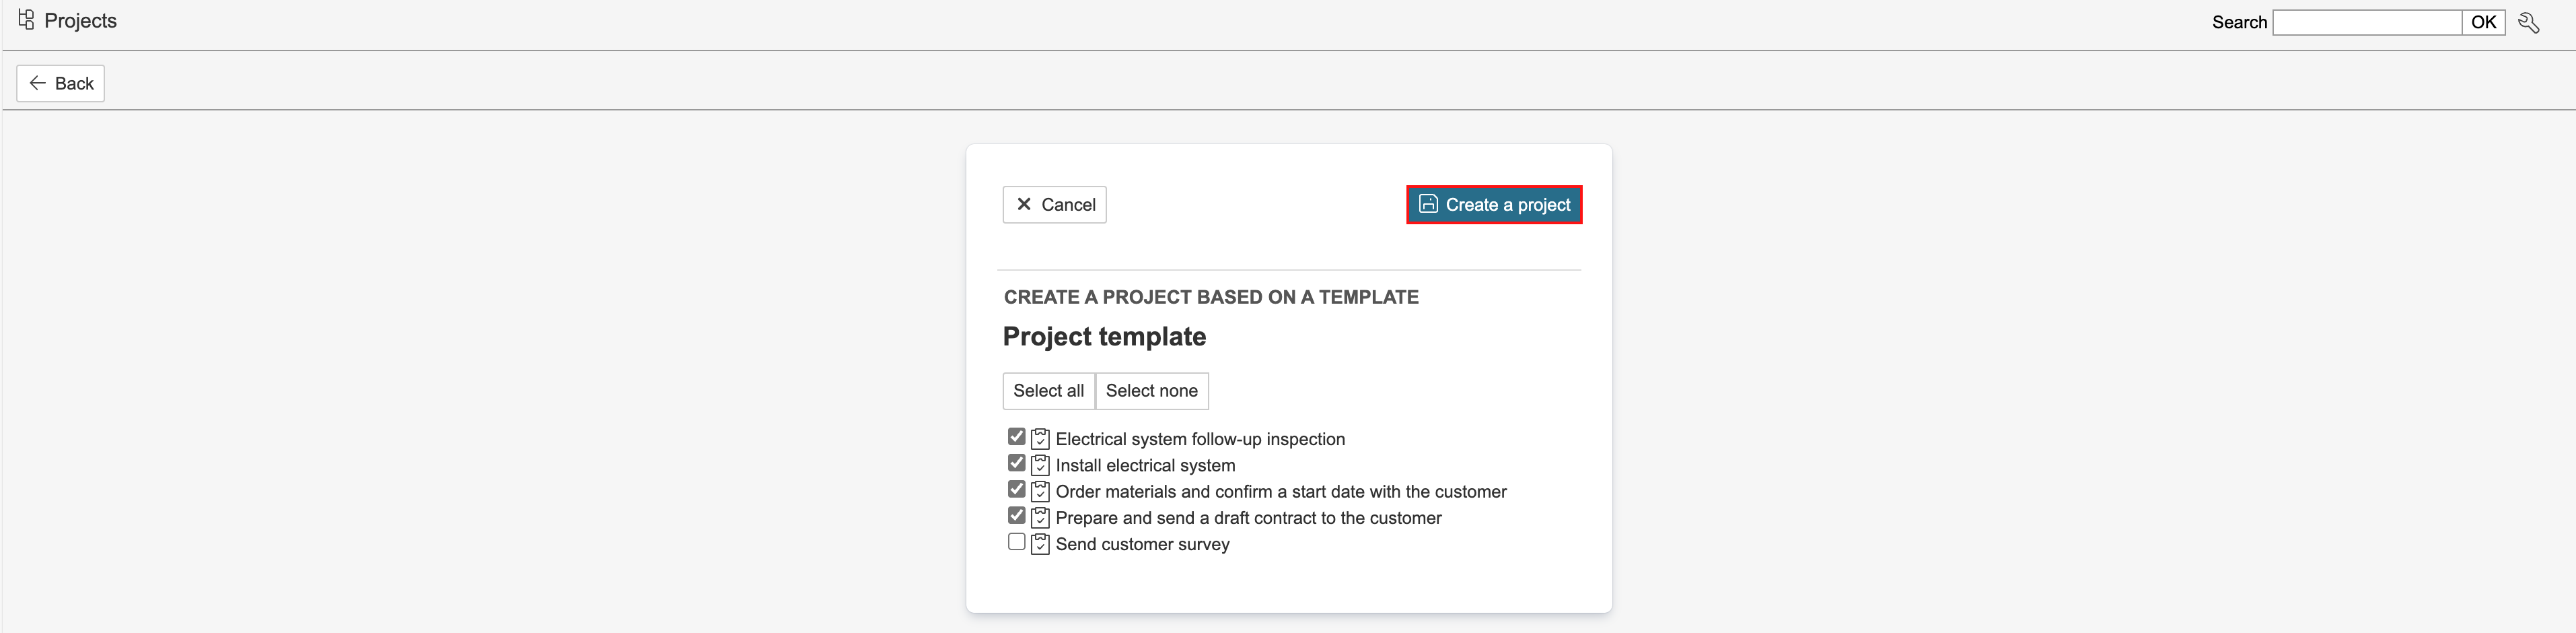
Task: Uncheck Prepare and send a draft contract checkbox
Action: (x=1016, y=516)
